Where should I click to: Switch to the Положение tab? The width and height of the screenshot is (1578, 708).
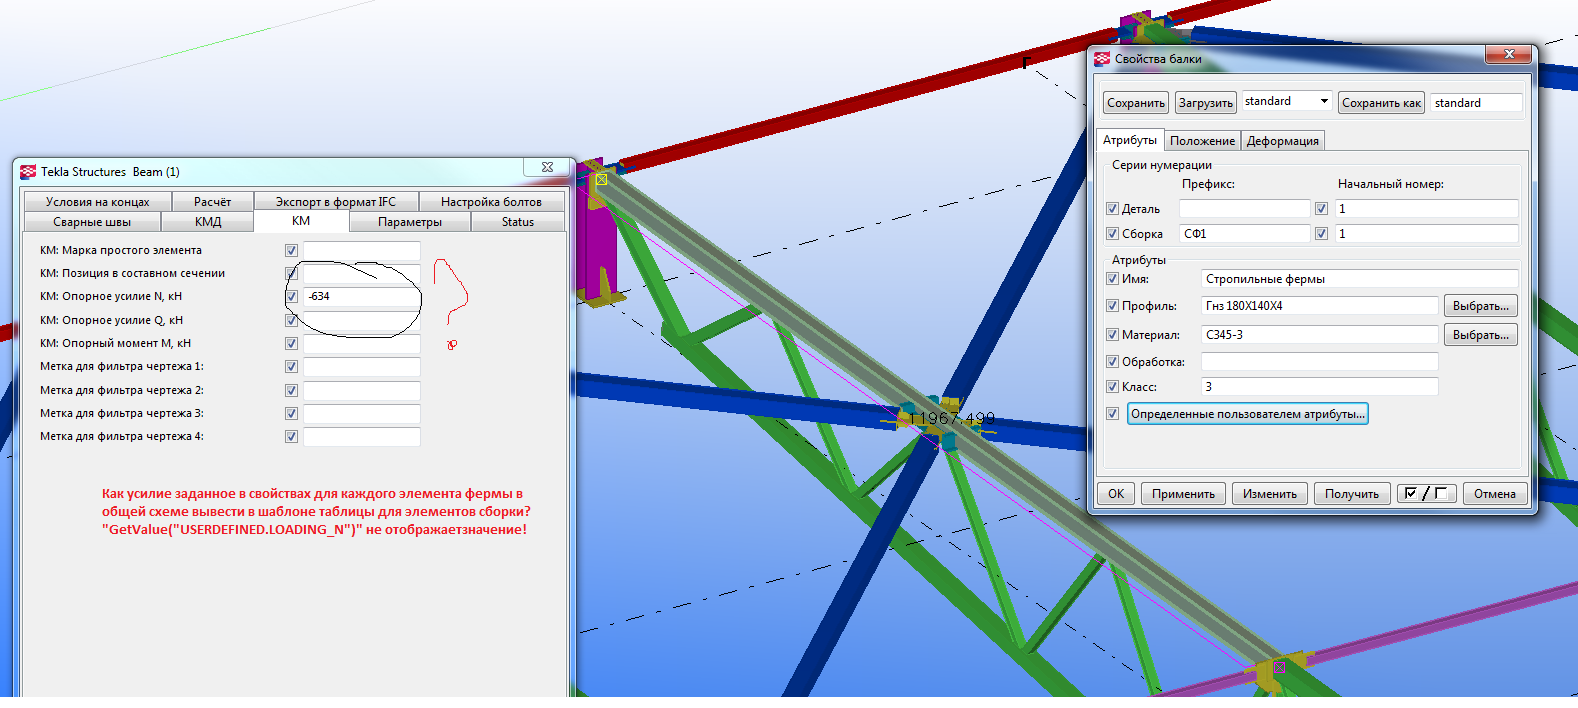point(1202,141)
